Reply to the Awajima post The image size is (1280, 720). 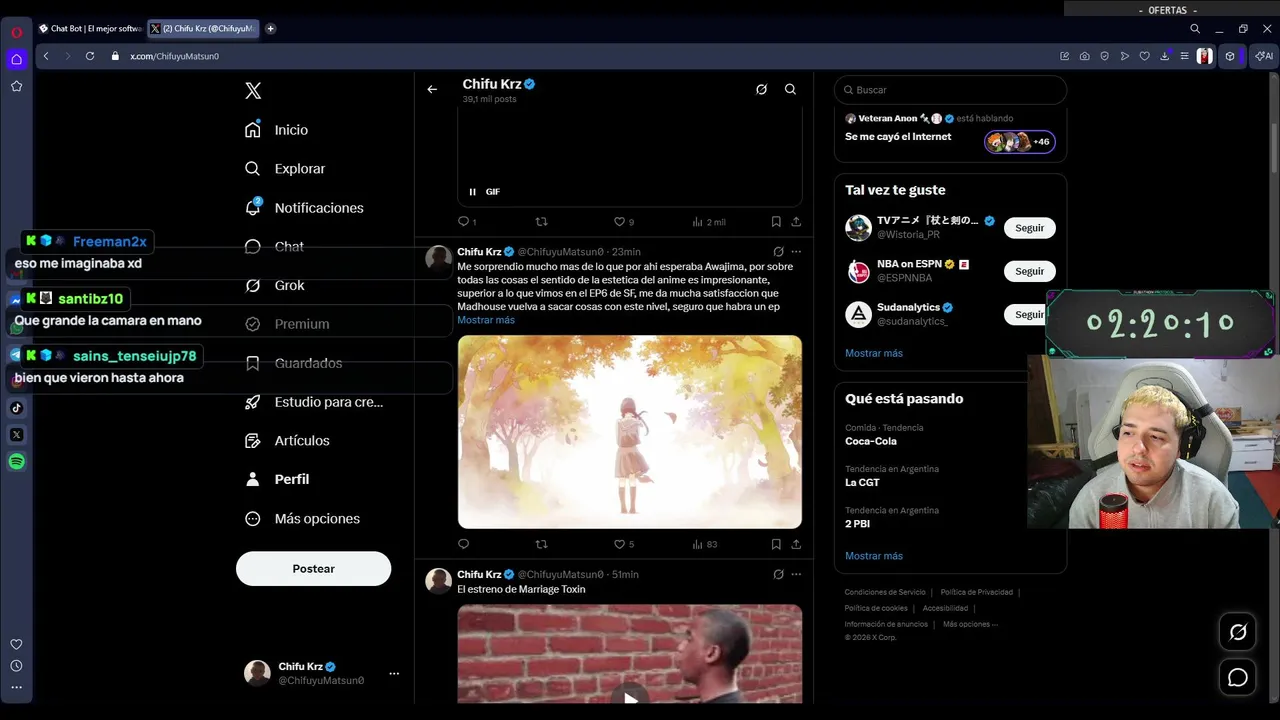[x=463, y=544]
